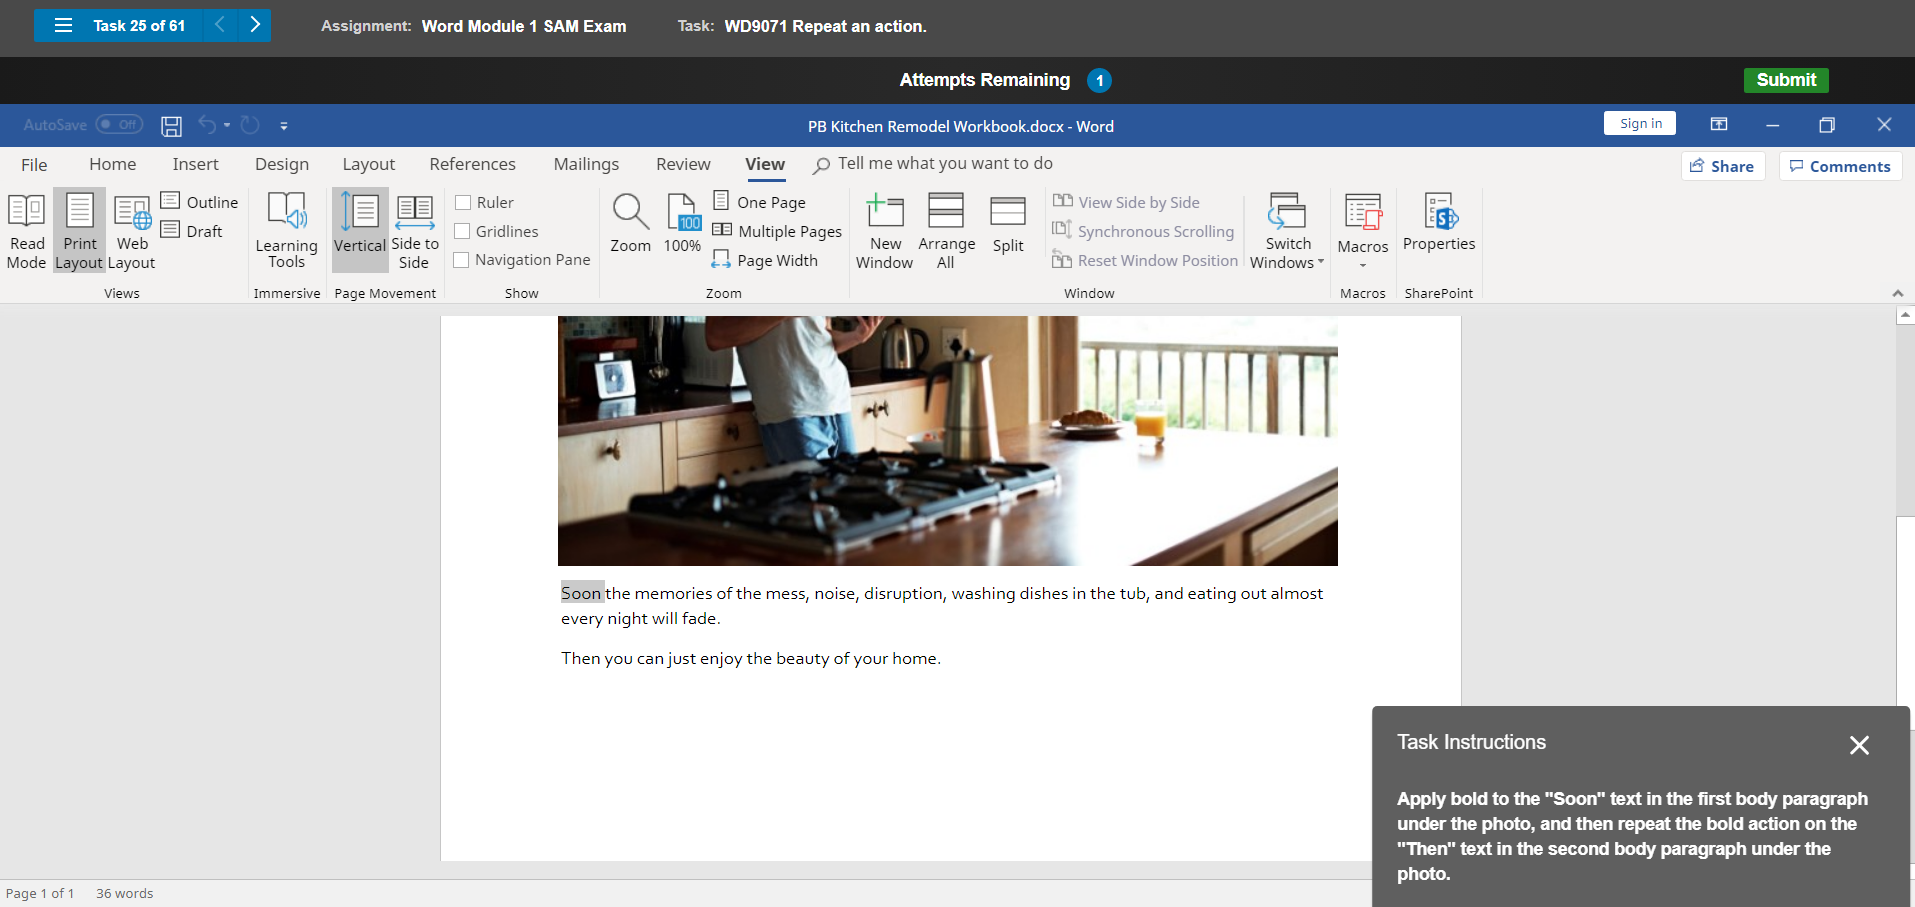Image resolution: width=1915 pixels, height=907 pixels.
Task: Zoom to Page Width
Action: (765, 260)
